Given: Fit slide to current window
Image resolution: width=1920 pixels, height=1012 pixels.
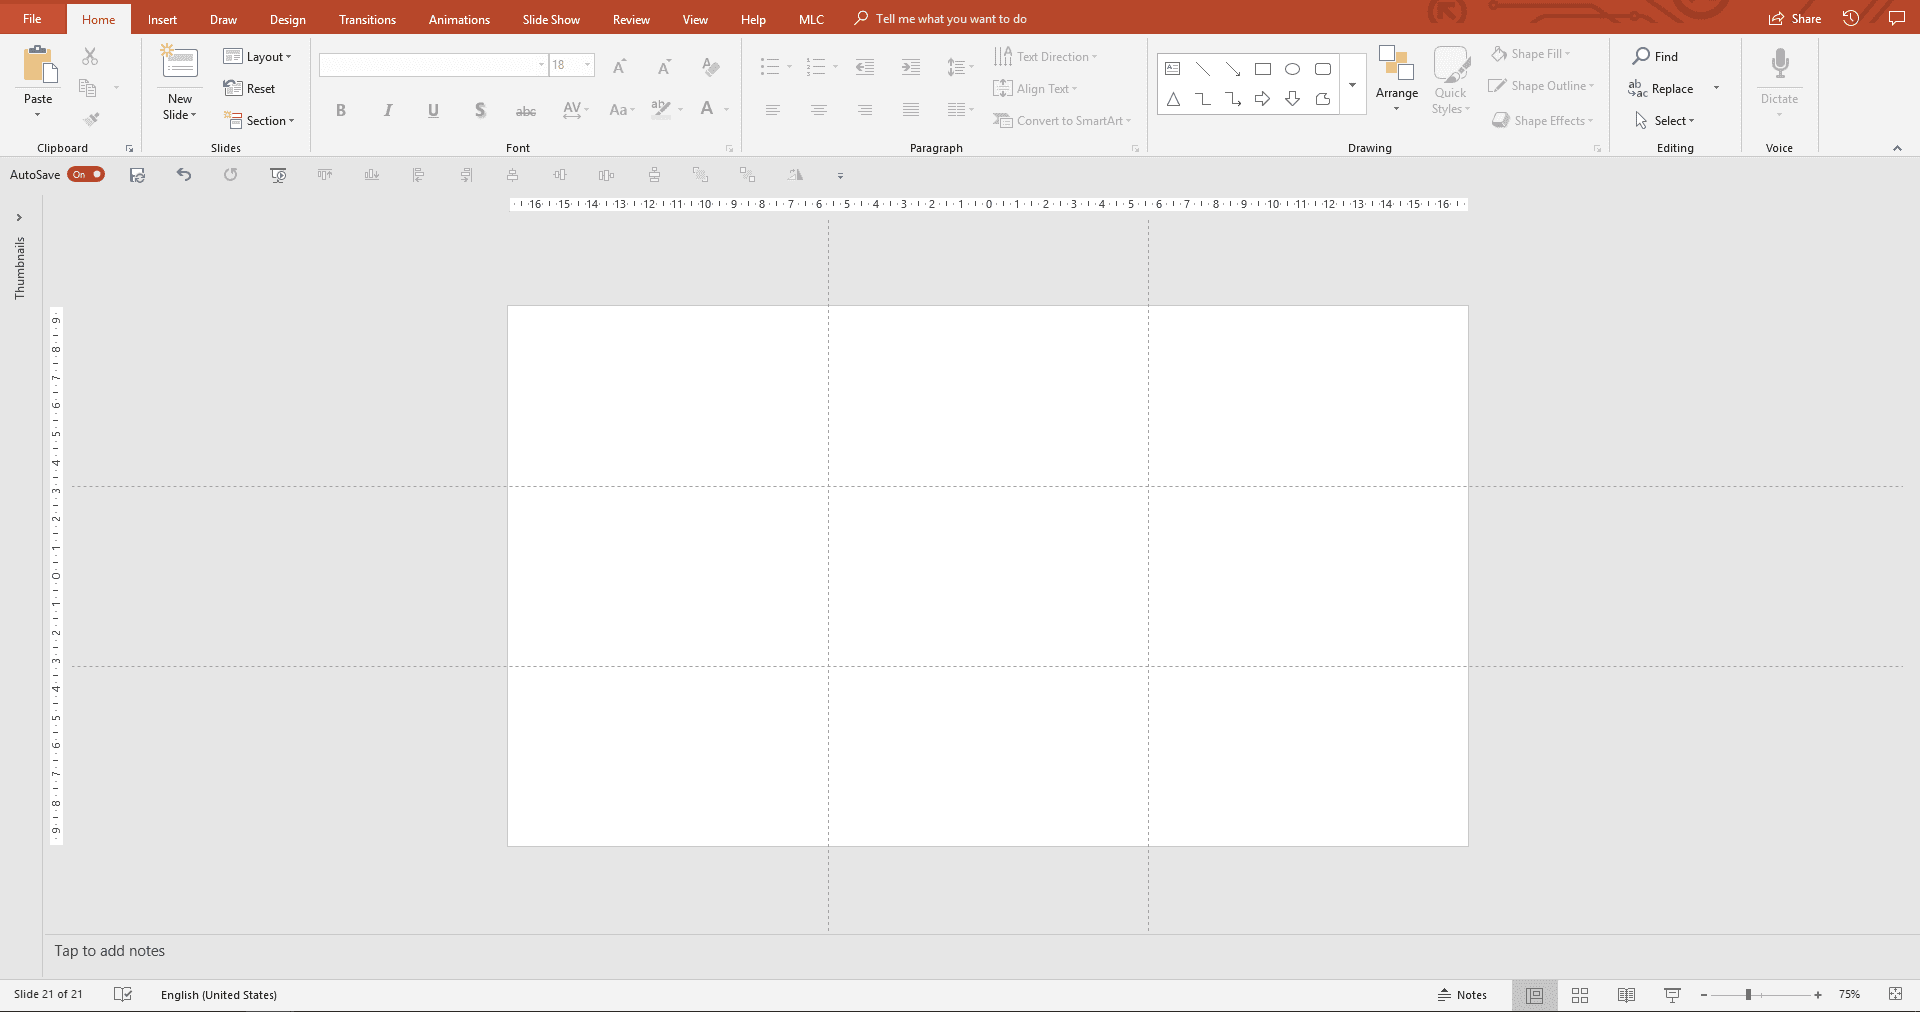Looking at the screenshot, I should [1895, 995].
